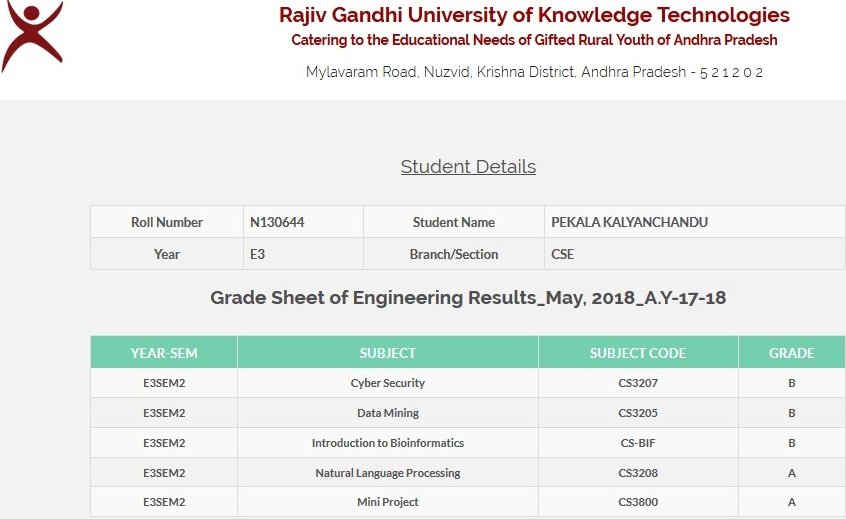Click subject code CS3800
Image resolution: width=846 pixels, height=519 pixels.
[x=638, y=502]
